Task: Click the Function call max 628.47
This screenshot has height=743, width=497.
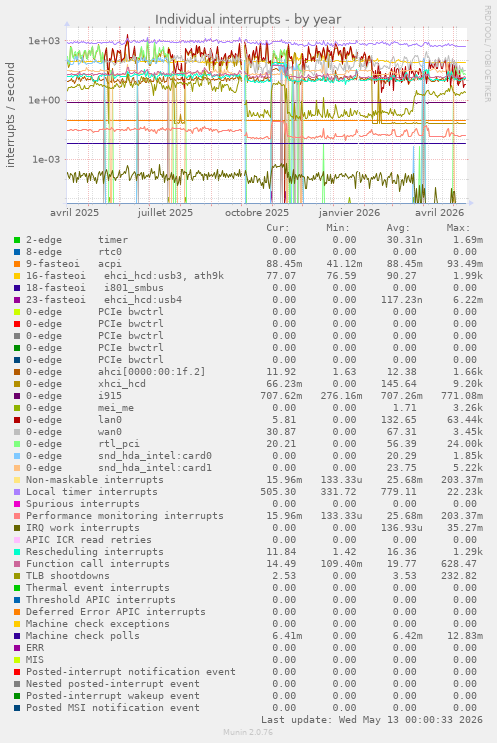Action: click(x=459, y=564)
